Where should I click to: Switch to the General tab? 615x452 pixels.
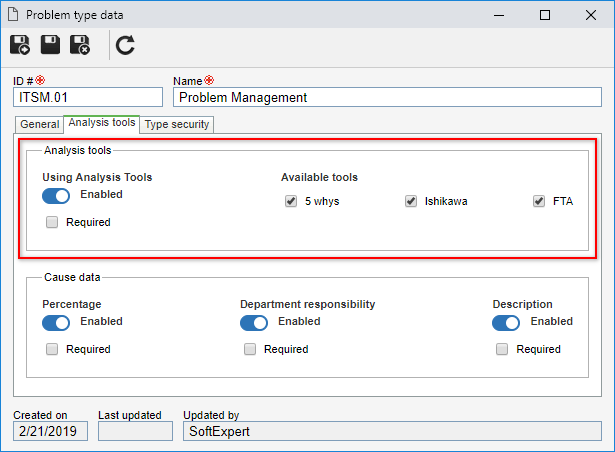click(x=40, y=124)
